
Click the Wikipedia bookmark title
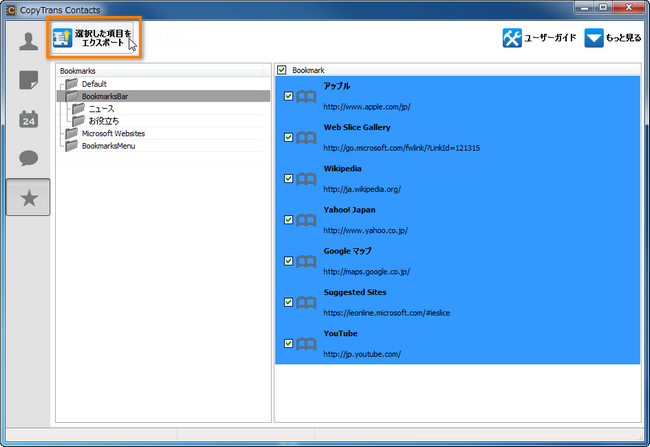point(342,168)
